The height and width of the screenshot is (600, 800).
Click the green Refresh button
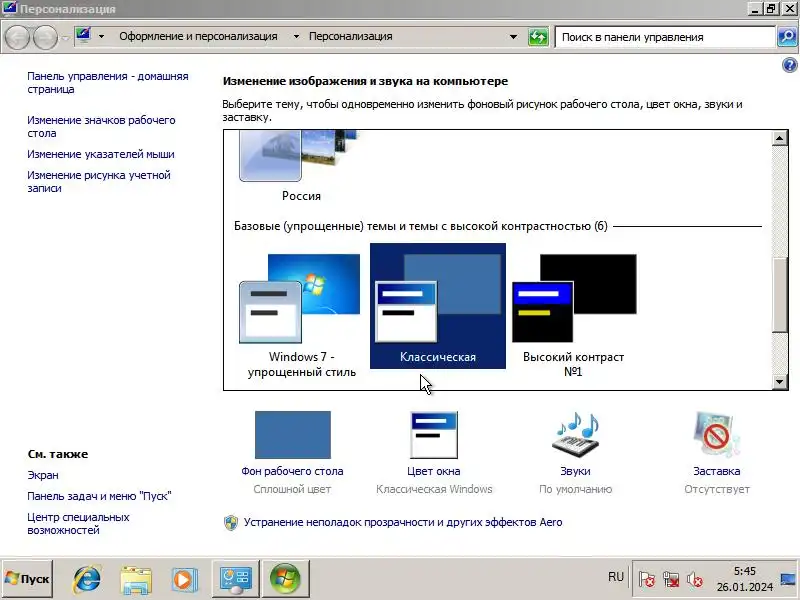(538, 37)
